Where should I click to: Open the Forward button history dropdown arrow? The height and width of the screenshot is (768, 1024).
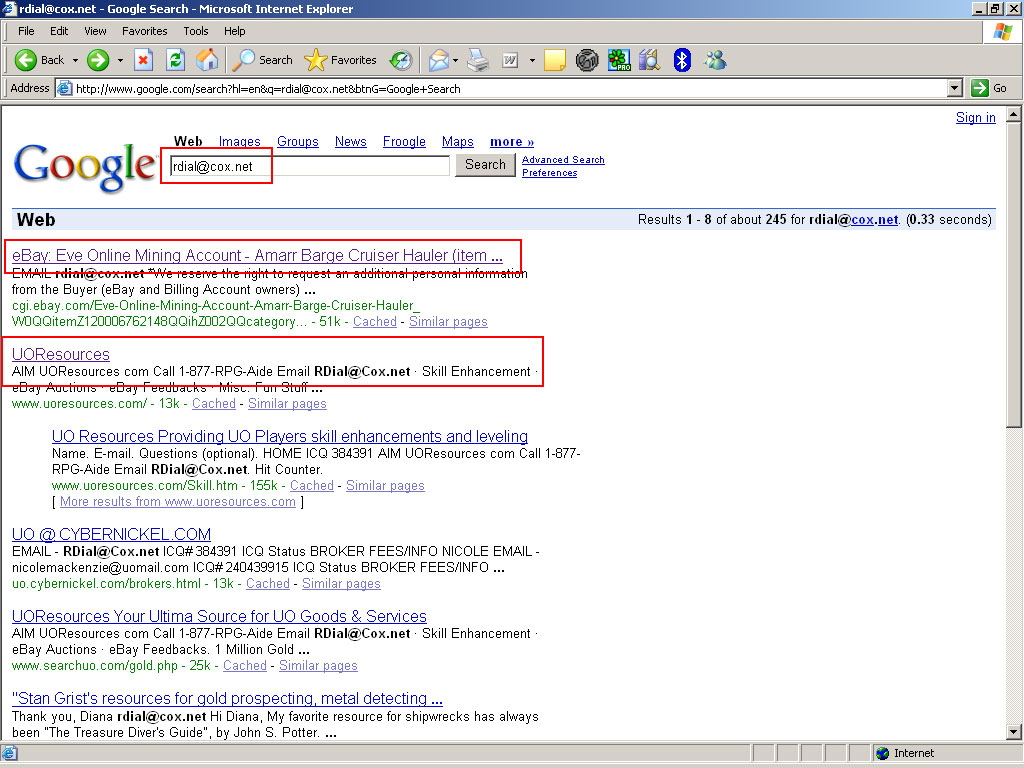point(120,60)
